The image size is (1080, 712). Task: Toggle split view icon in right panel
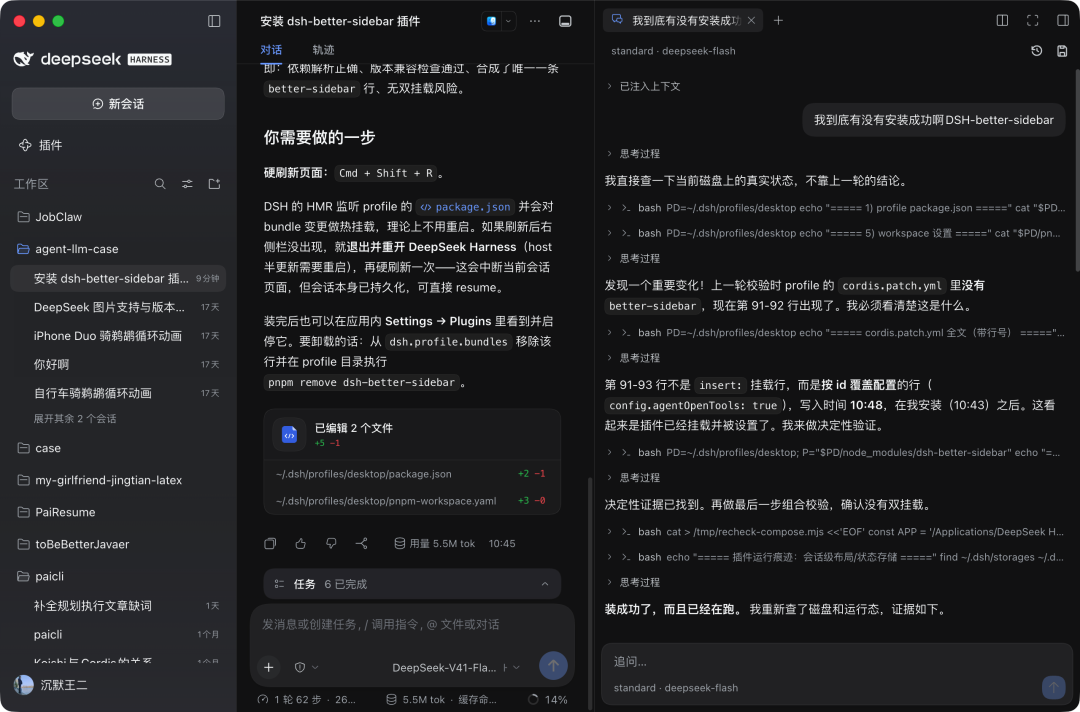coord(1002,21)
